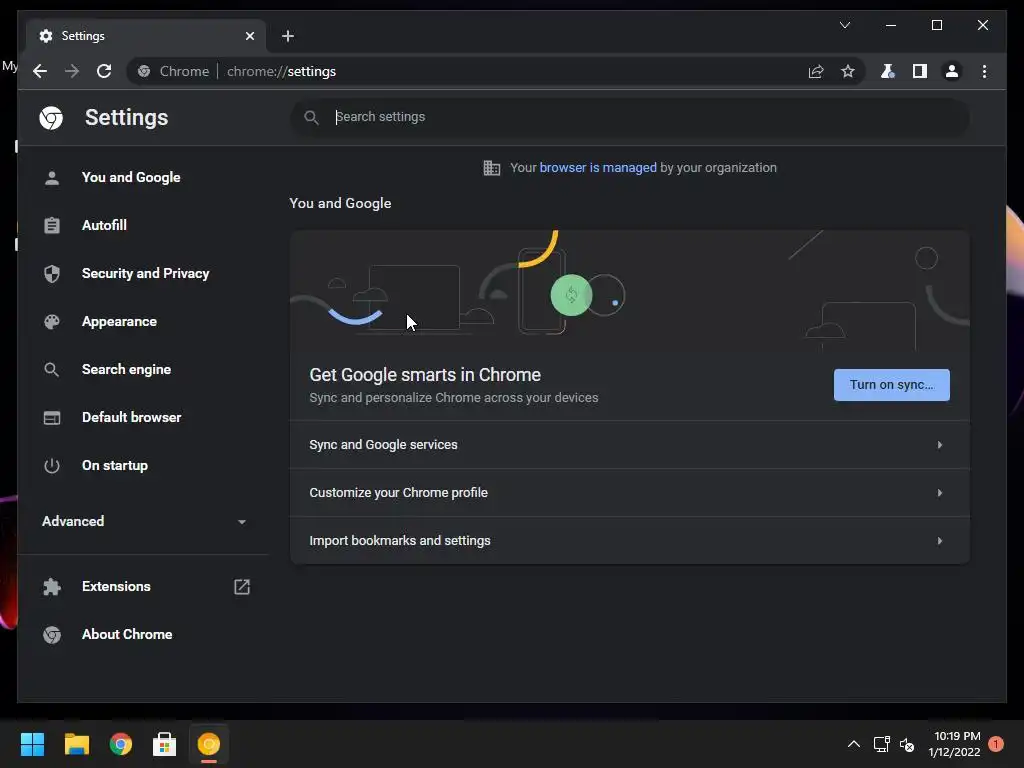Click the Extensions external-link icon
Screen dimensions: 1024x768
pyautogui.click(x=242, y=586)
